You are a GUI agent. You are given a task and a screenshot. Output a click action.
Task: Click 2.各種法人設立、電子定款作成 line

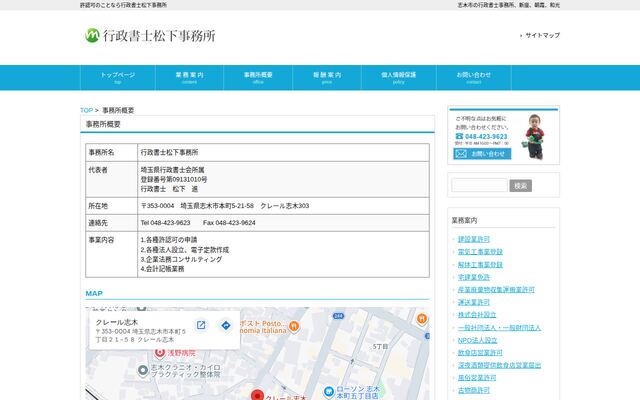[x=184, y=250]
